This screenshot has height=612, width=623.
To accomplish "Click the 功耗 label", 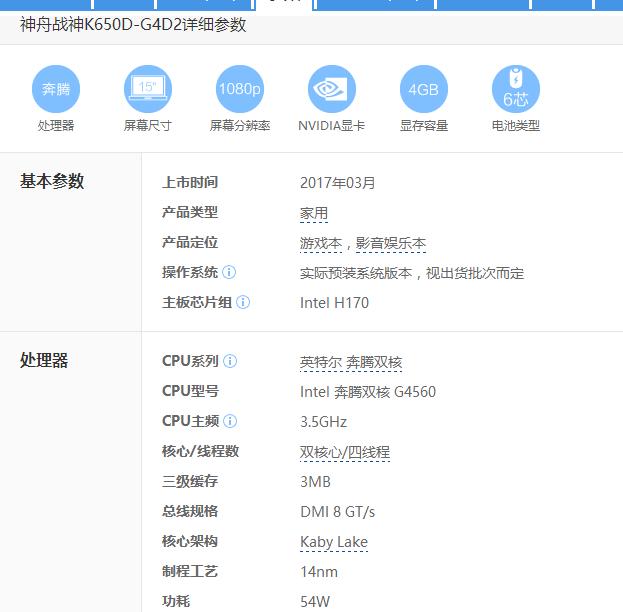I will (176, 601).
